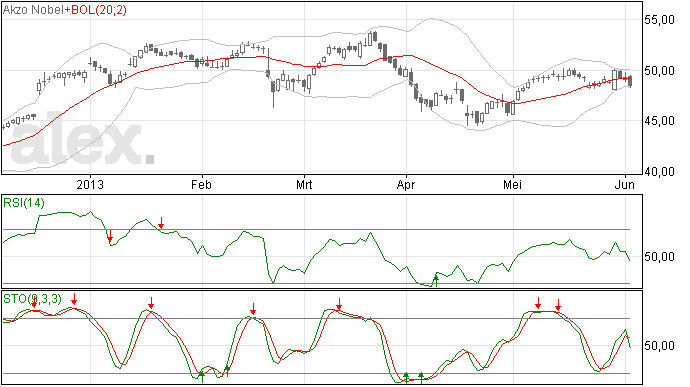Select the 45,00 price axis value

(x=659, y=121)
